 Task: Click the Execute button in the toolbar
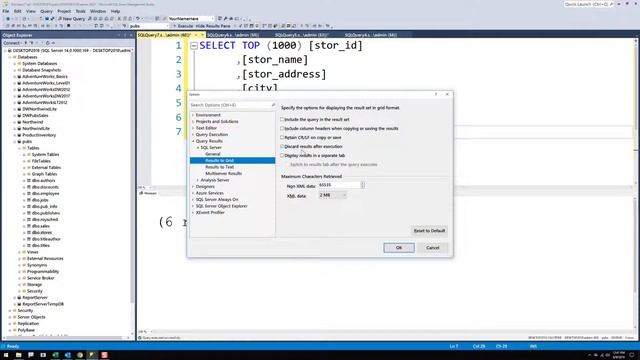183,26
